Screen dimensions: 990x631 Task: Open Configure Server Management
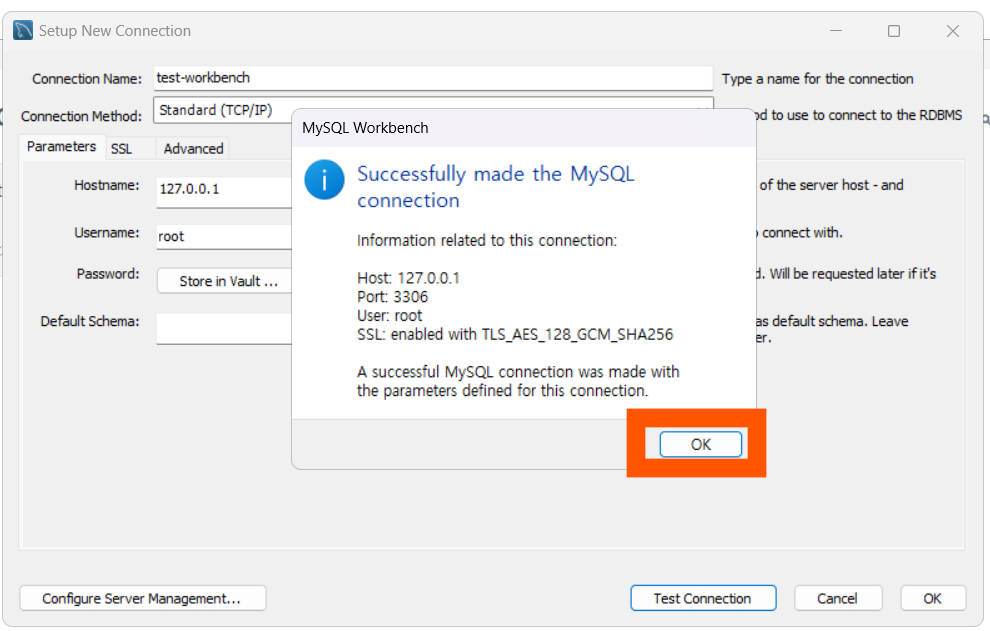click(x=143, y=598)
